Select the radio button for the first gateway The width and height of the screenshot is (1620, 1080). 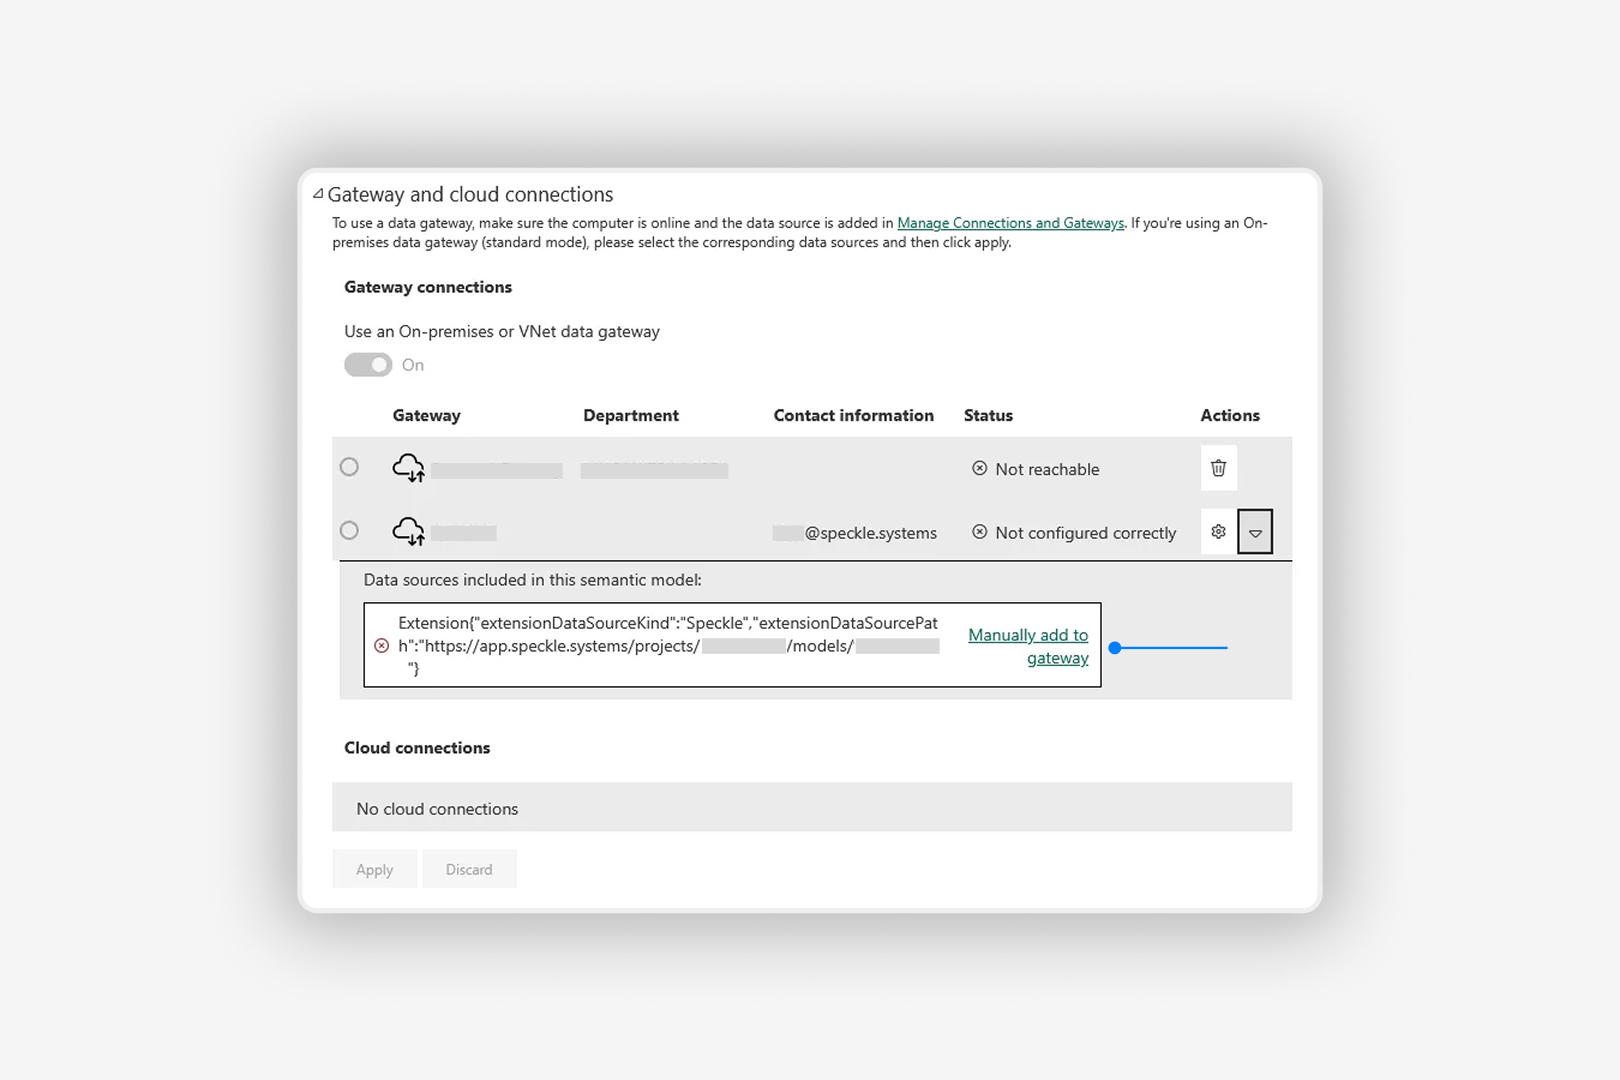pos(349,467)
